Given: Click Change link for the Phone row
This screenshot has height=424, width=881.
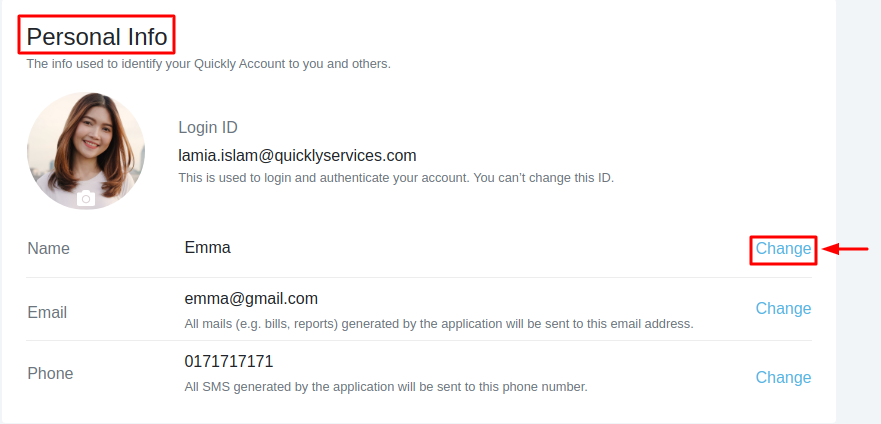Looking at the screenshot, I should click(783, 377).
